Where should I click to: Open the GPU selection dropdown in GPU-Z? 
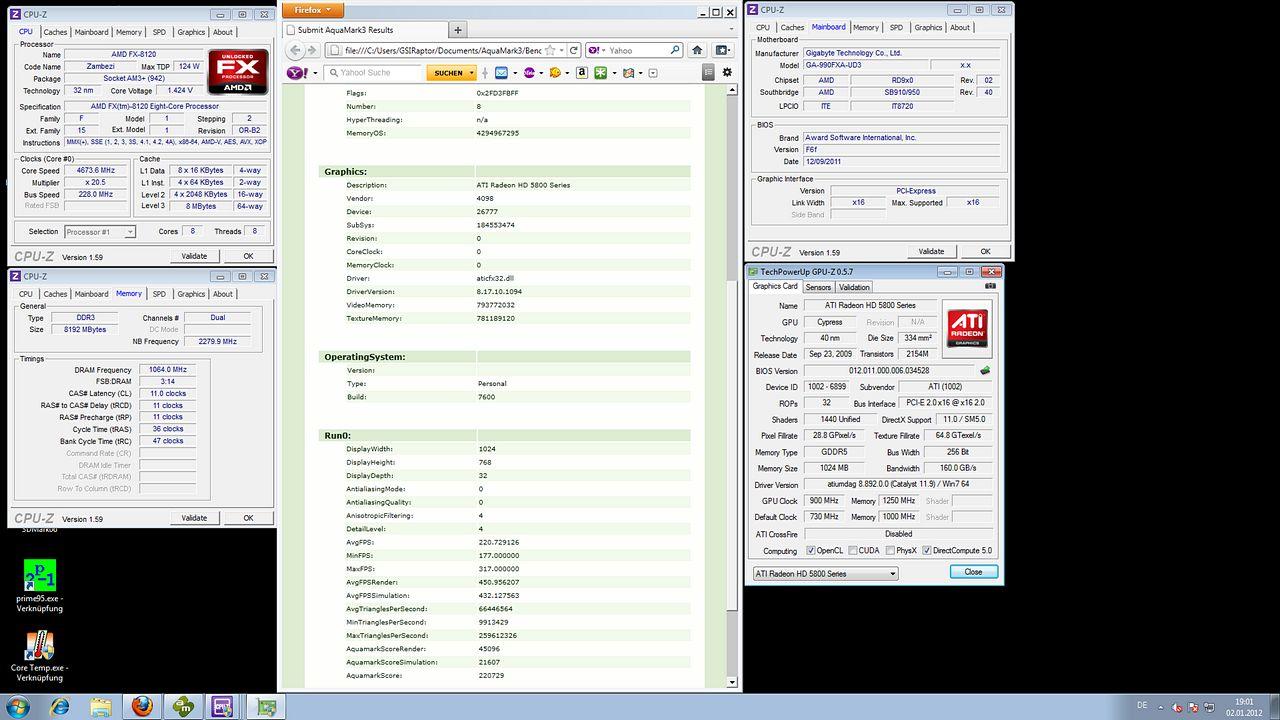[825, 573]
